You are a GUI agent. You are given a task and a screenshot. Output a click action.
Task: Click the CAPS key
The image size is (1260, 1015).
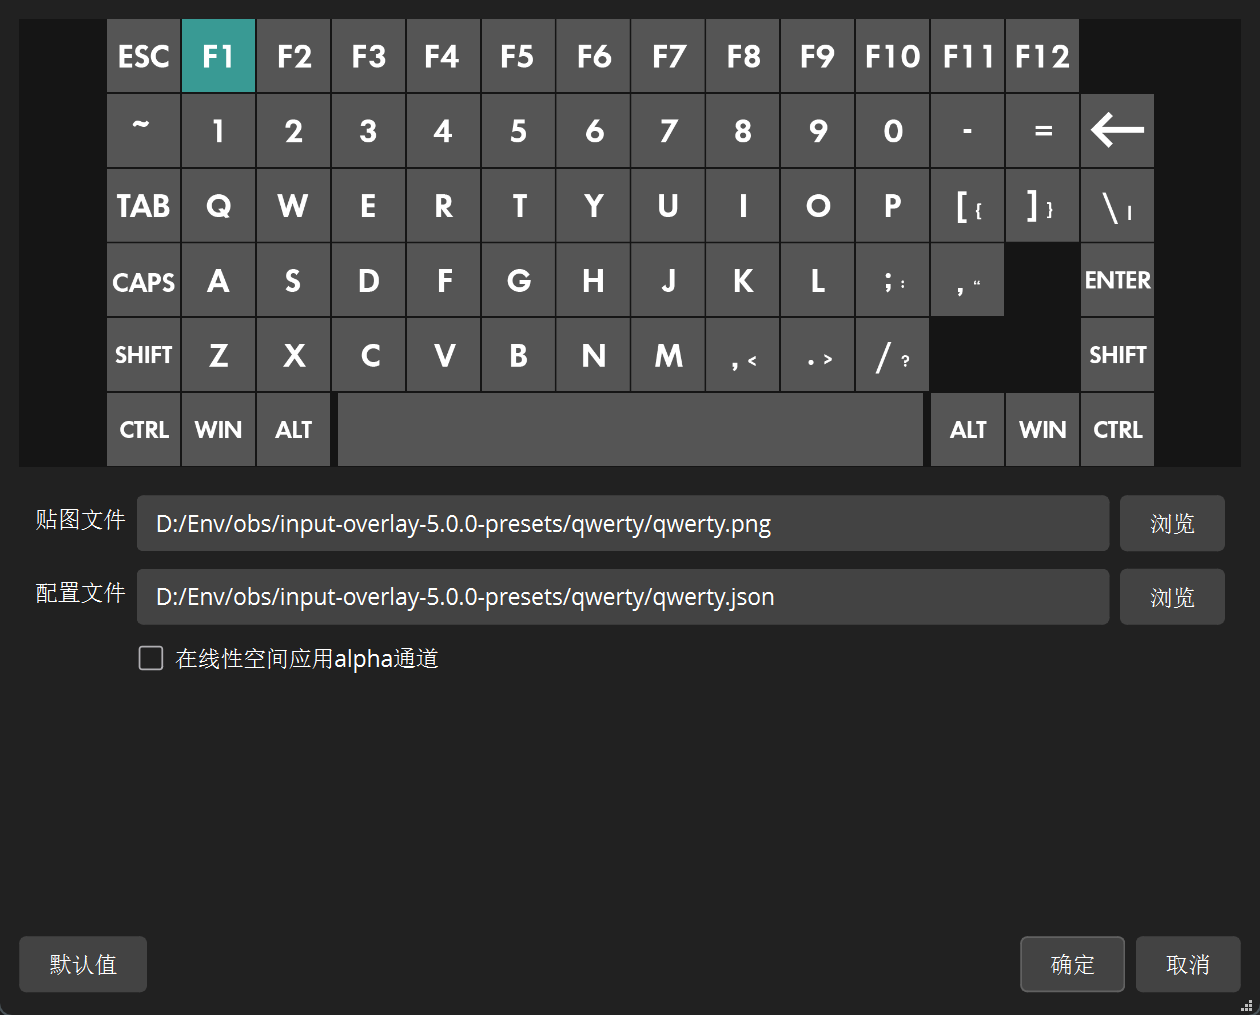pos(143,281)
